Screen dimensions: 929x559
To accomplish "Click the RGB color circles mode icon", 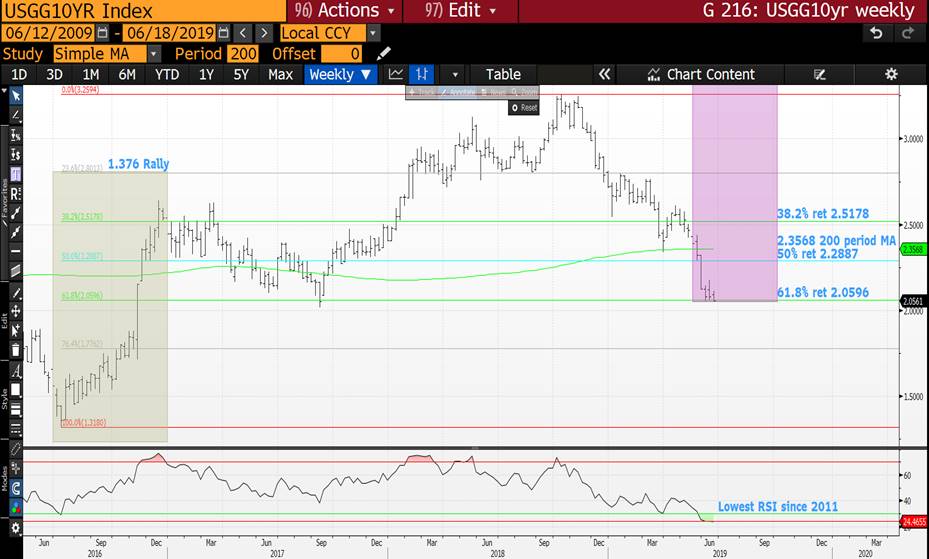I will [x=15, y=507].
